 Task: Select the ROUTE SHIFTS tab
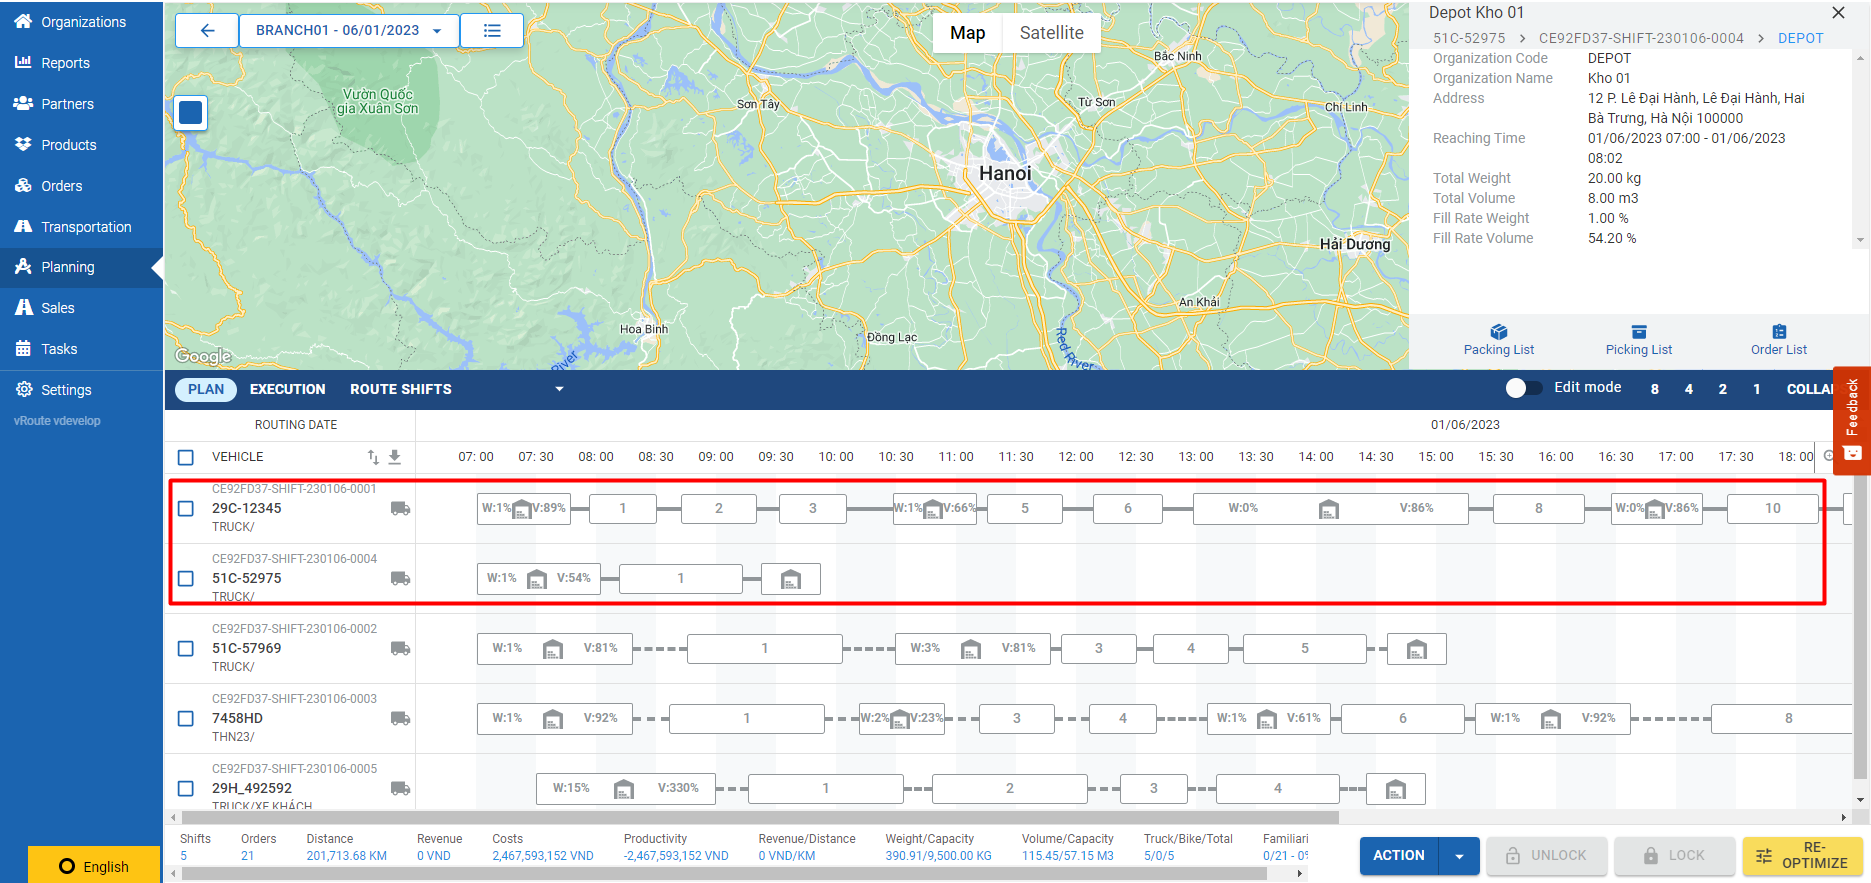tap(400, 389)
